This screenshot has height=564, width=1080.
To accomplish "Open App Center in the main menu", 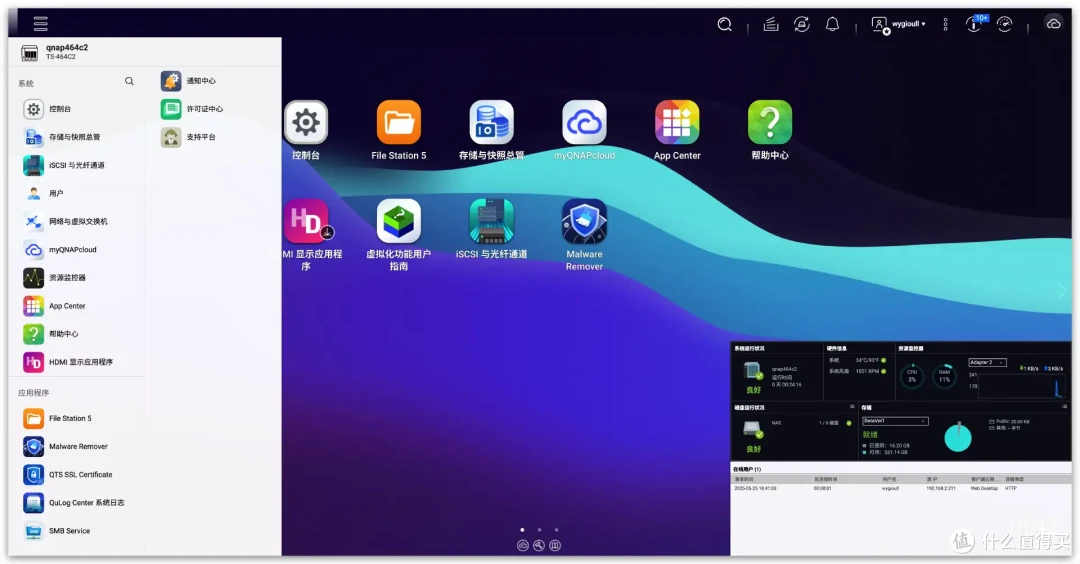I will pos(54,306).
